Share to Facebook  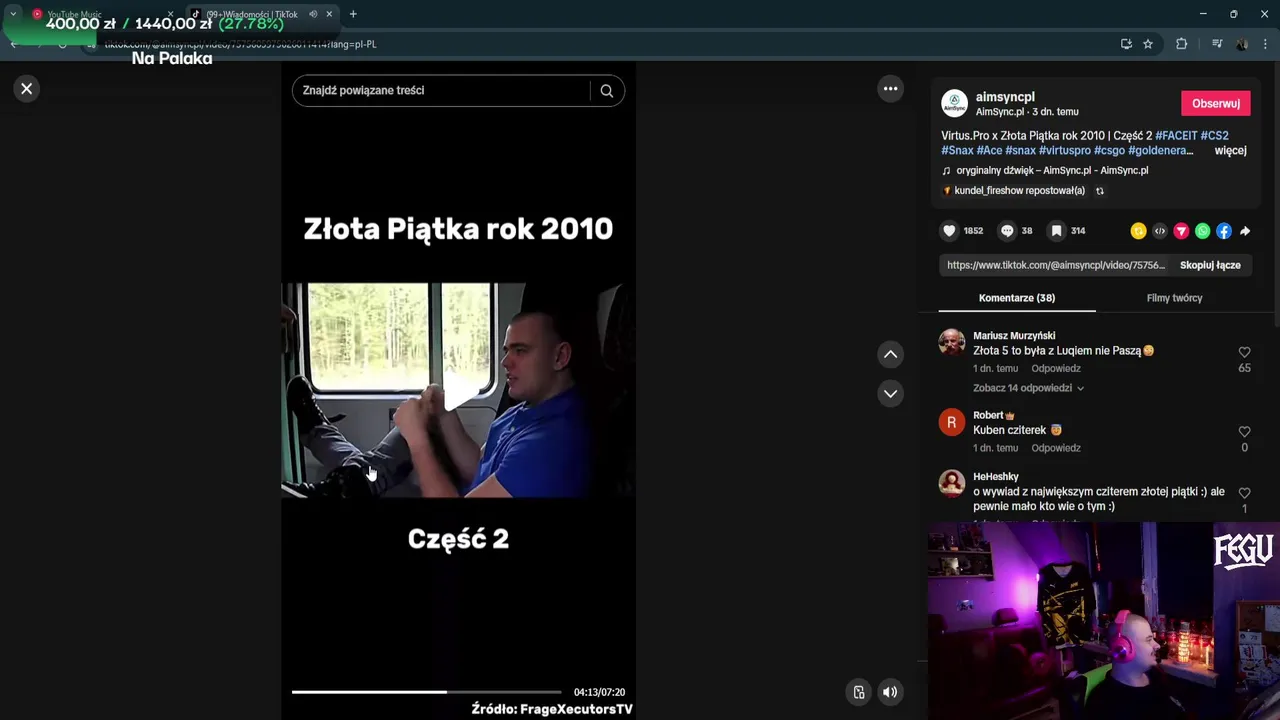(x=1223, y=231)
